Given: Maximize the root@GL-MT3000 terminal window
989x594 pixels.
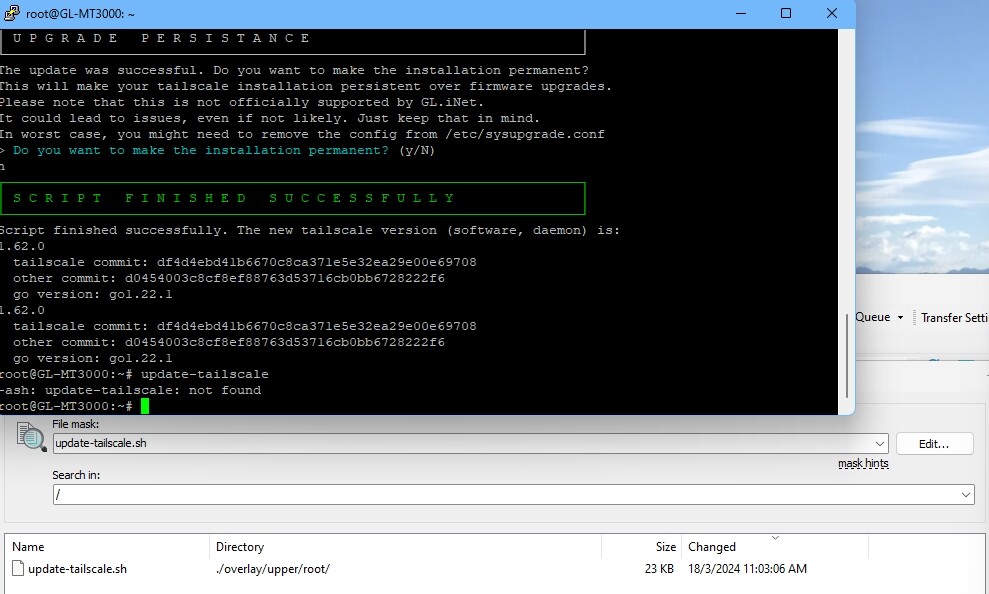Looking at the screenshot, I should click(786, 13).
